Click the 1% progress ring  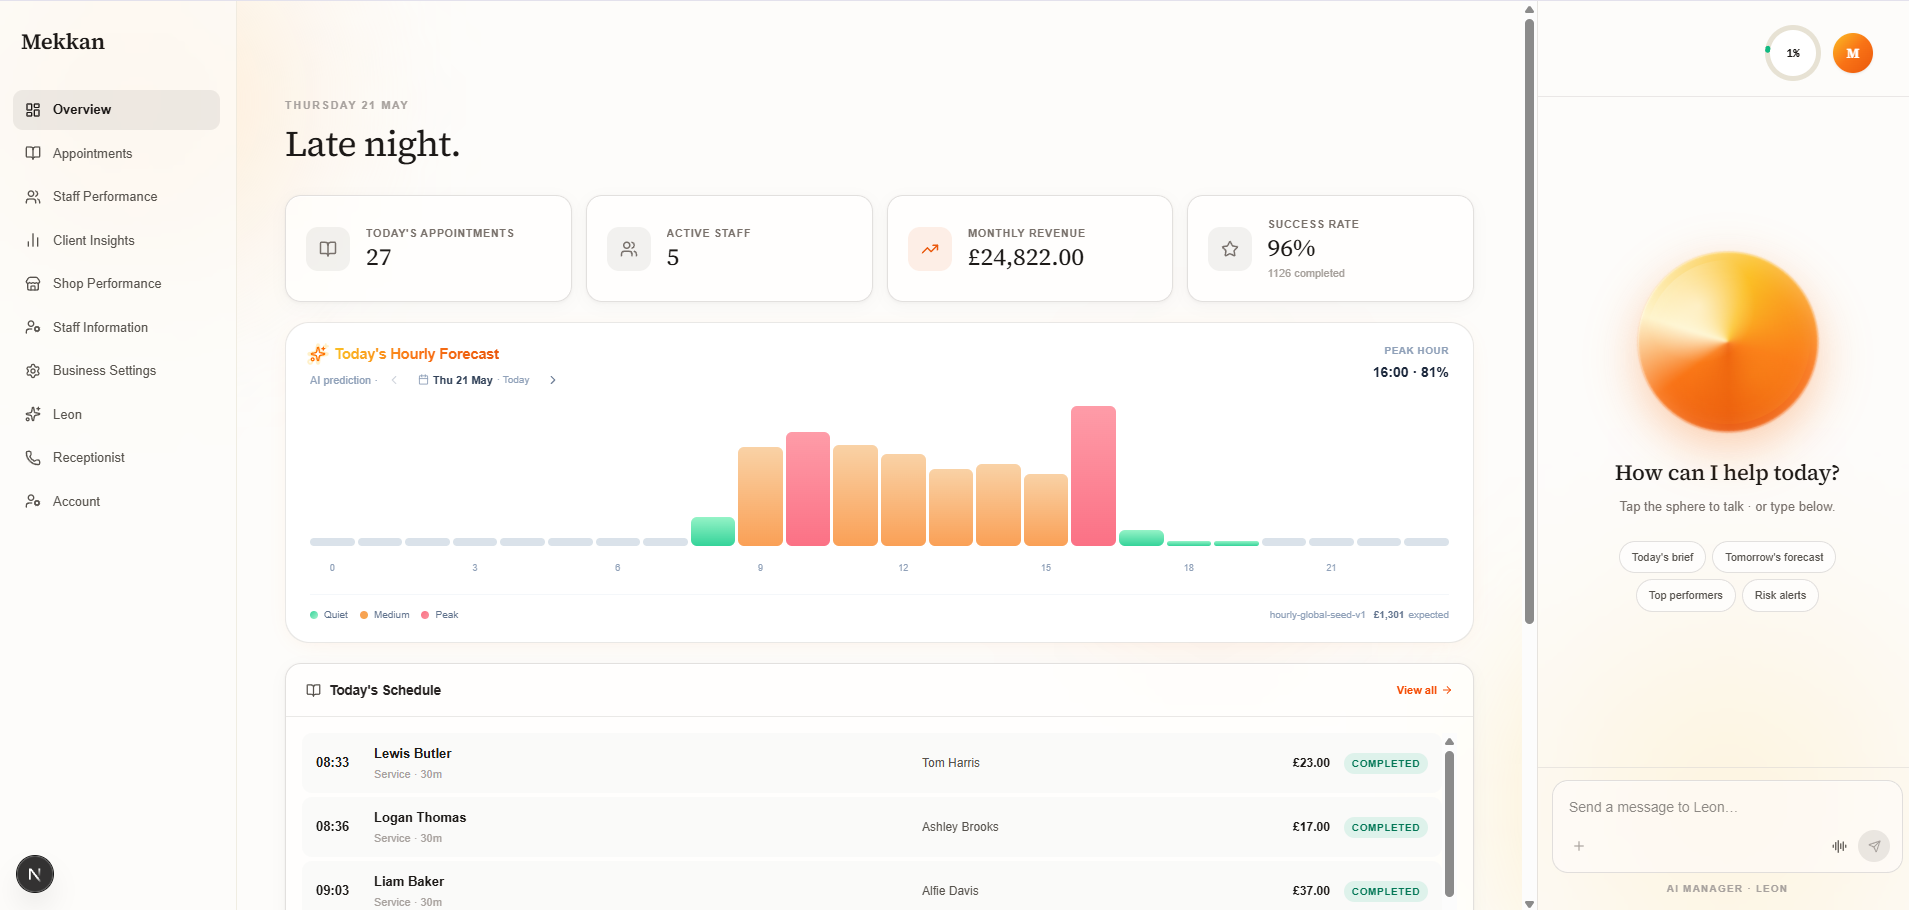tap(1793, 53)
